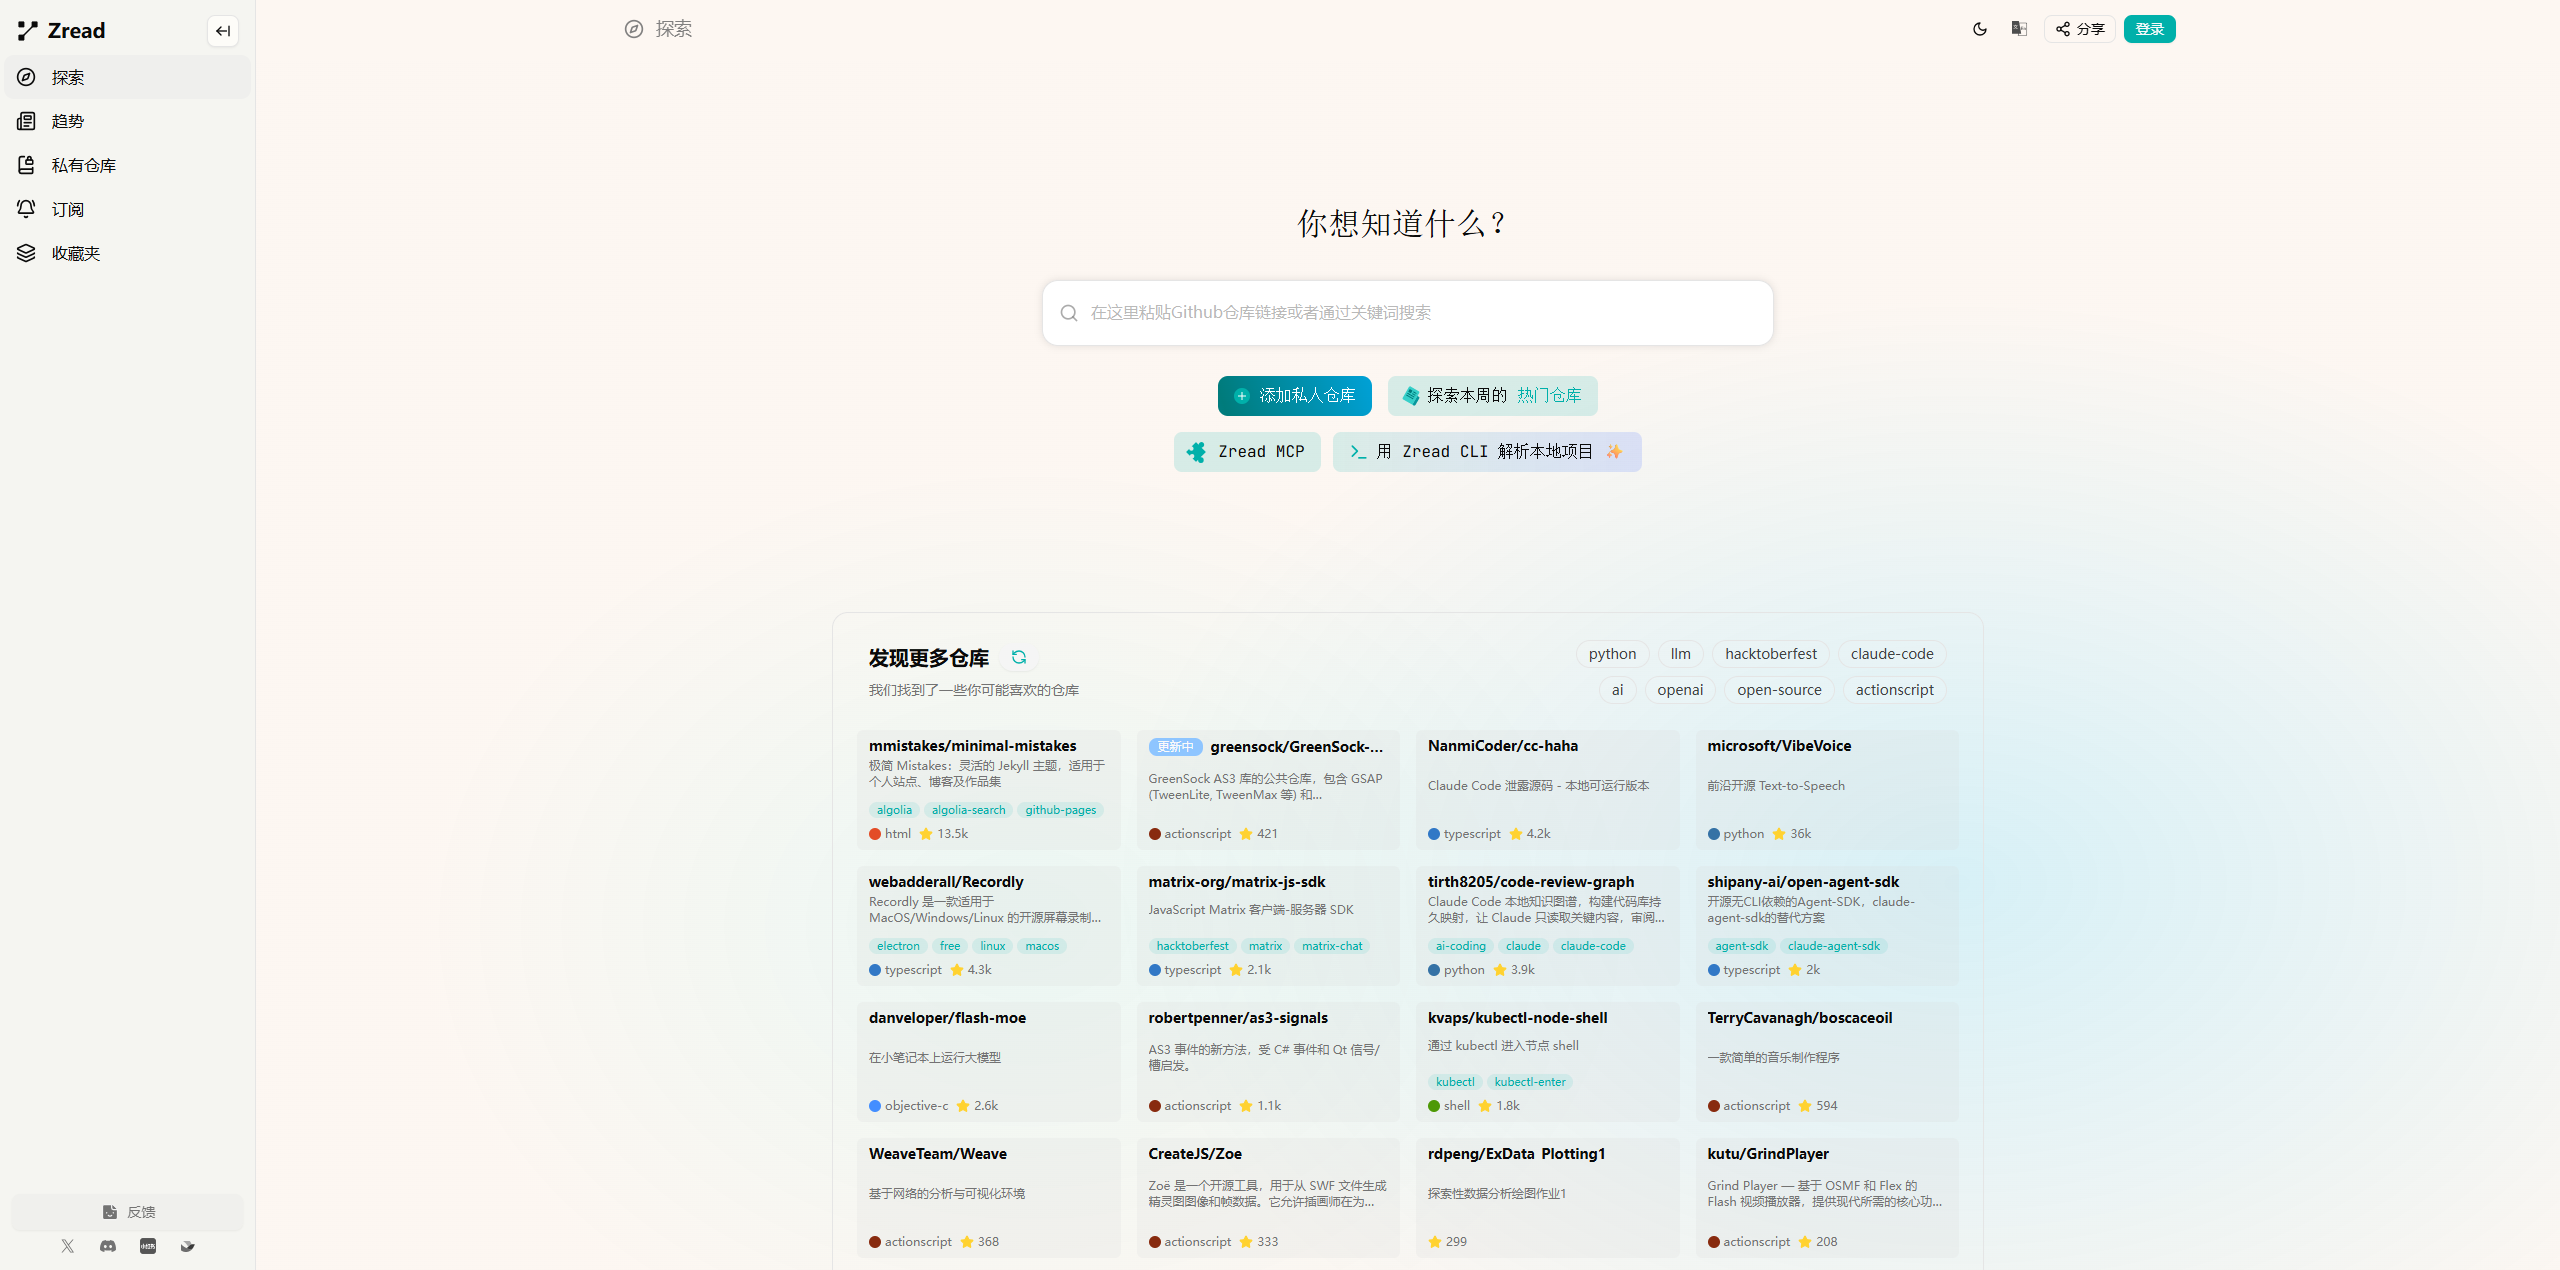Collapse the left sidebar
The height and width of the screenshot is (1270, 2560).
223,31
